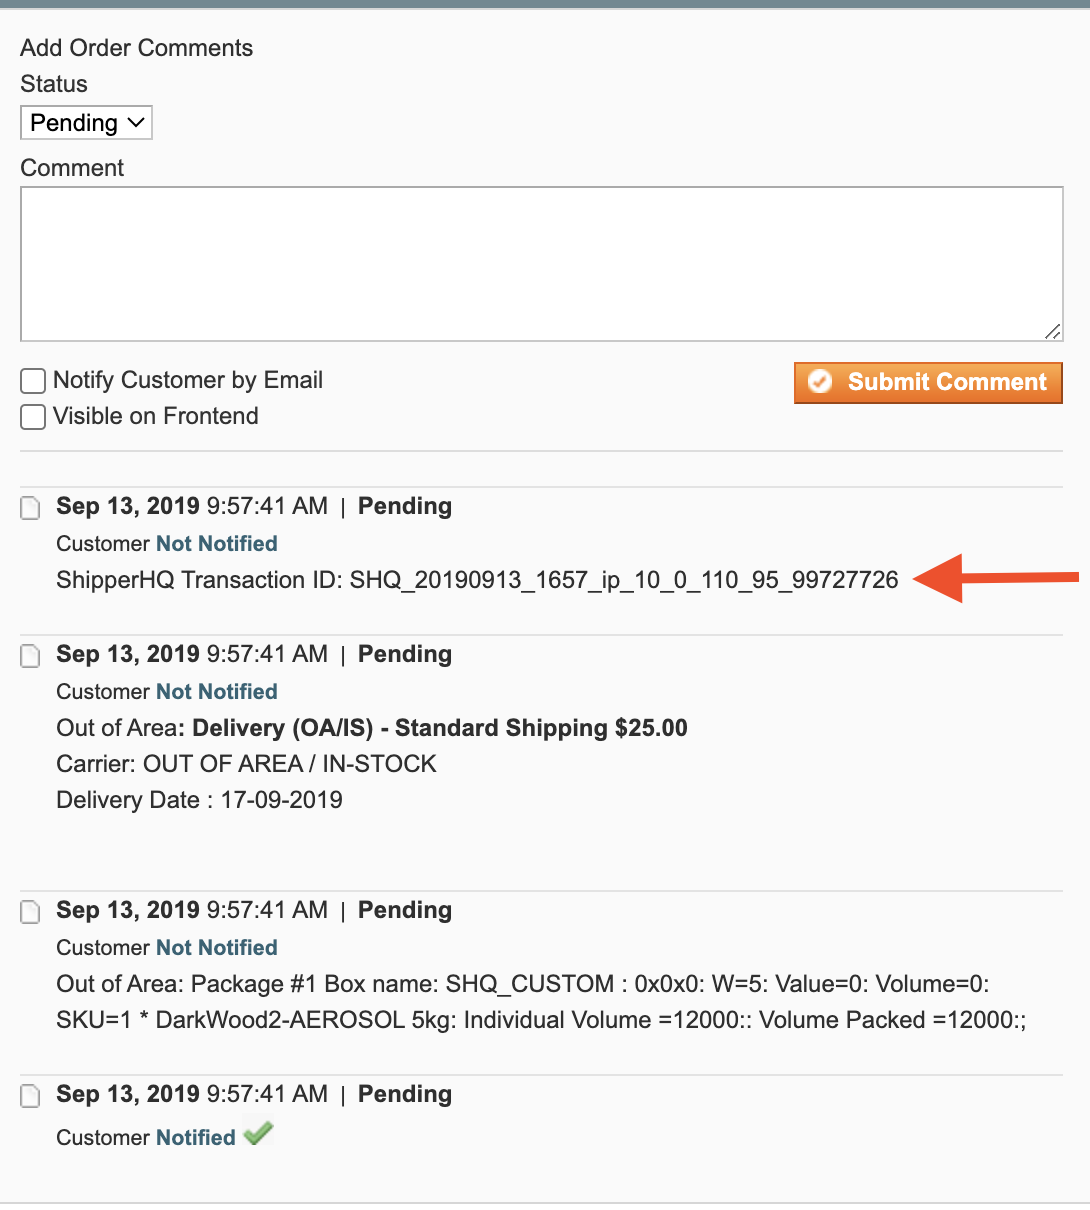This screenshot has width=1090, height=1210.
Task: Click the dropdown chevron next to Pending
Action: pyautogui.click(x=137, y=122)
